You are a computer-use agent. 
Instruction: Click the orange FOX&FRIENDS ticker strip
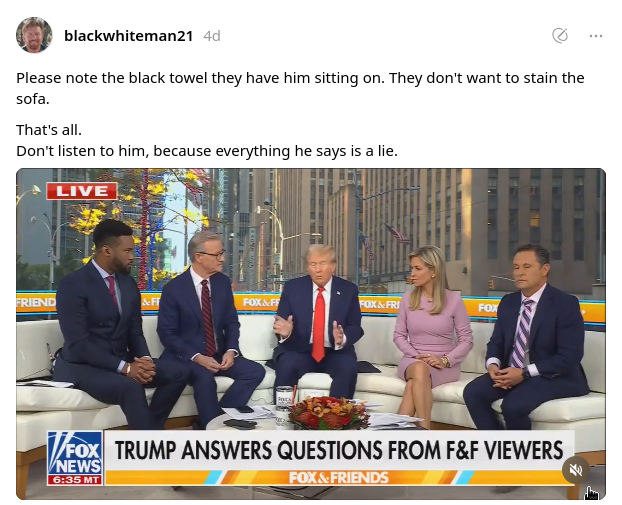[x=339, y=477]
